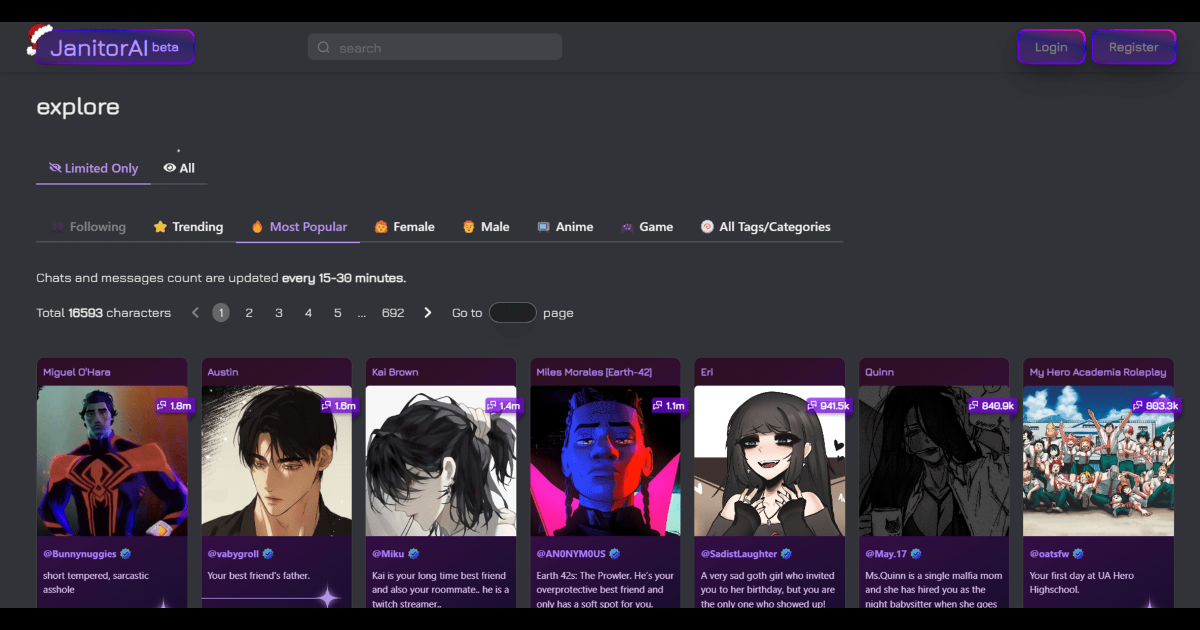
Task: Jump to page 3 in pagination
Action: click(x=278, y=312)
